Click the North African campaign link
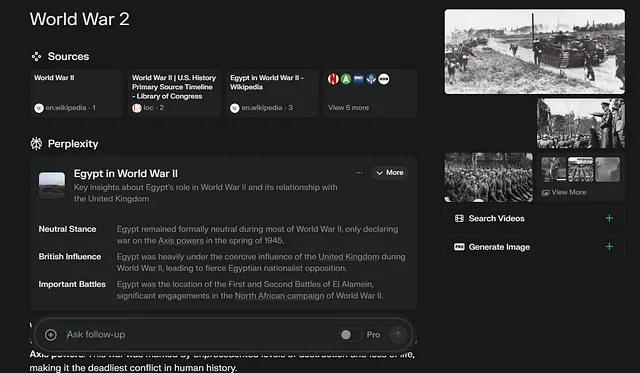 279,295
